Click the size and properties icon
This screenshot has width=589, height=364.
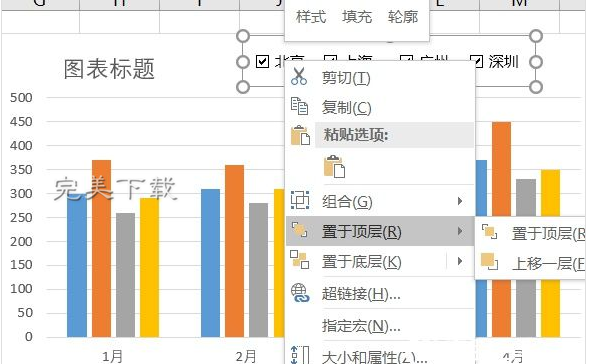pyautogui.click(x=300, y=355)
